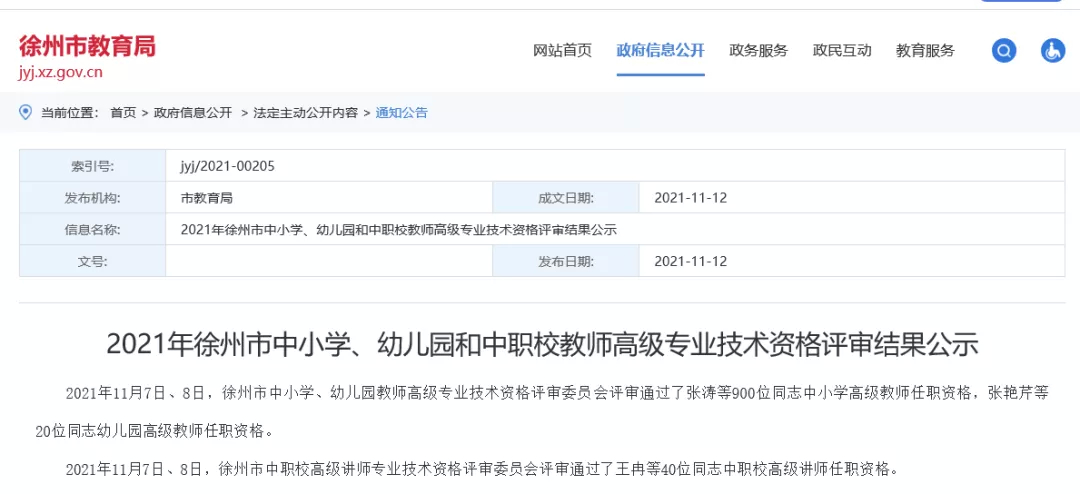The width and height of the screenshot is (1080, 494).
Task: Click paragraph mentioning 王冉等40位同志
Action: click(x=481, y=470)
